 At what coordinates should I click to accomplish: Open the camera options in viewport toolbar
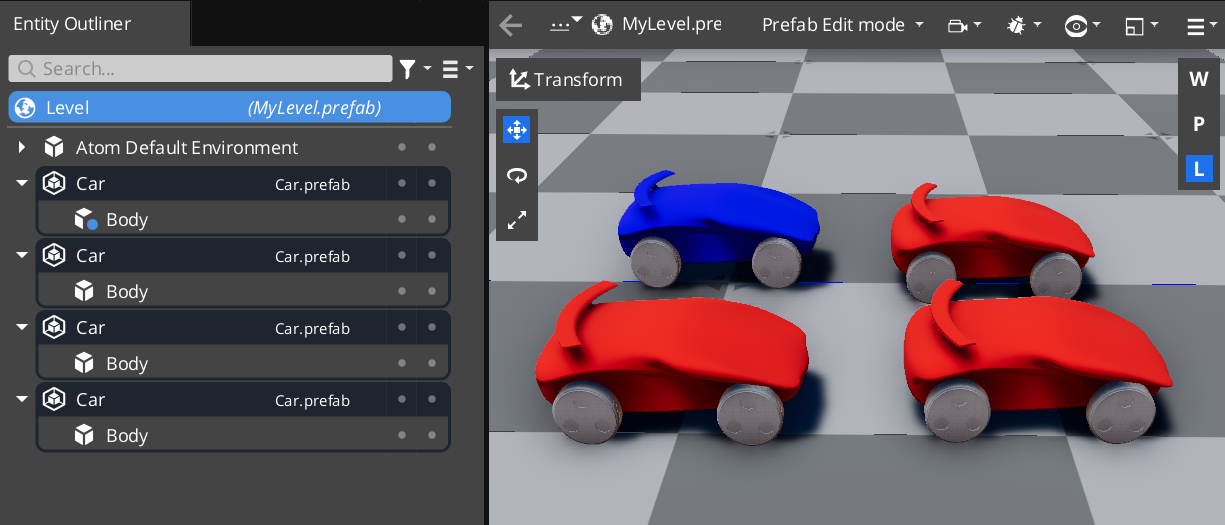point(964,25)
